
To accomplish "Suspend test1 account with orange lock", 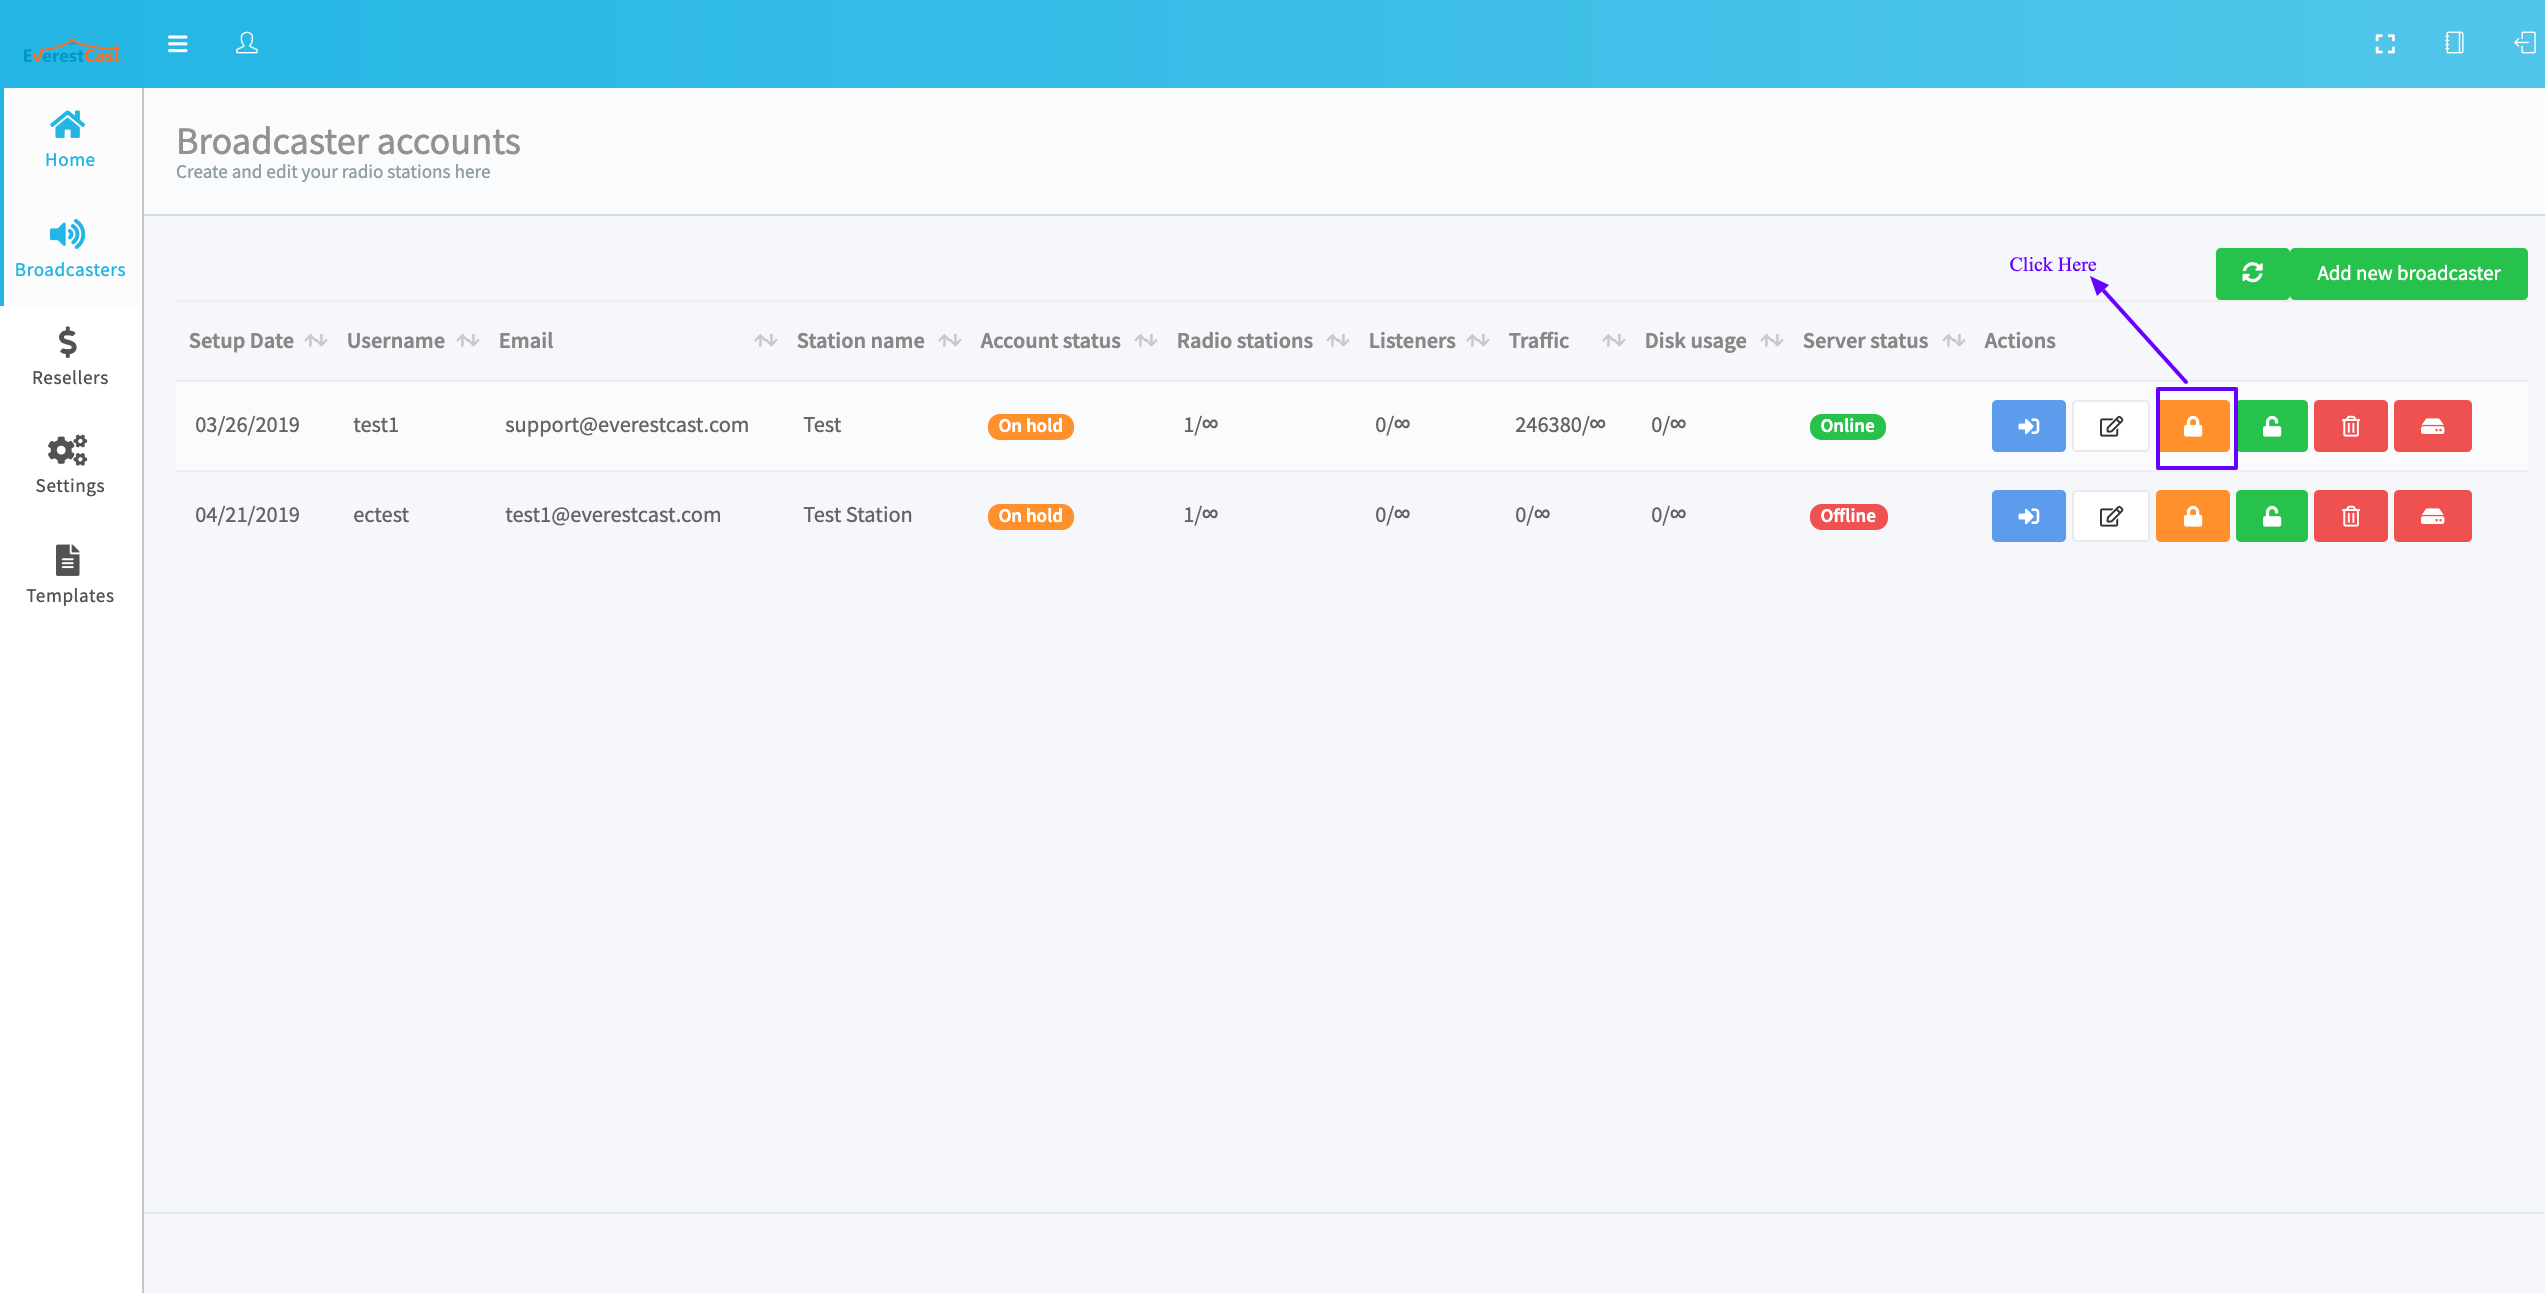I will [2192, 426].
